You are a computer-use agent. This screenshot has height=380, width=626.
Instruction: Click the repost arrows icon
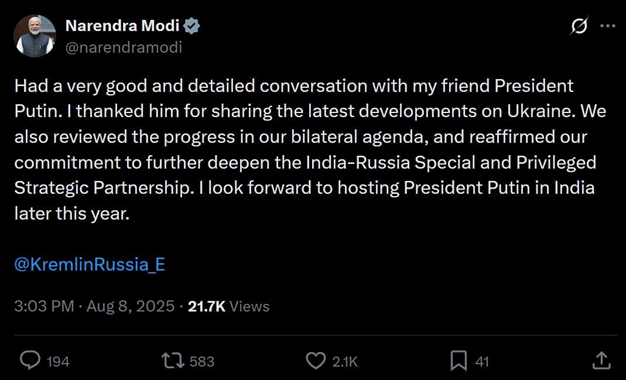(173, 361)
